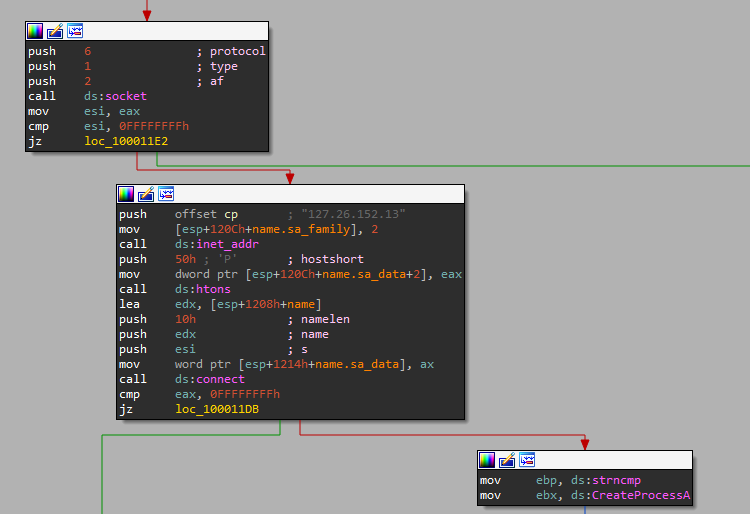Click the node color icon on the strncmp block

click(487, 460)
